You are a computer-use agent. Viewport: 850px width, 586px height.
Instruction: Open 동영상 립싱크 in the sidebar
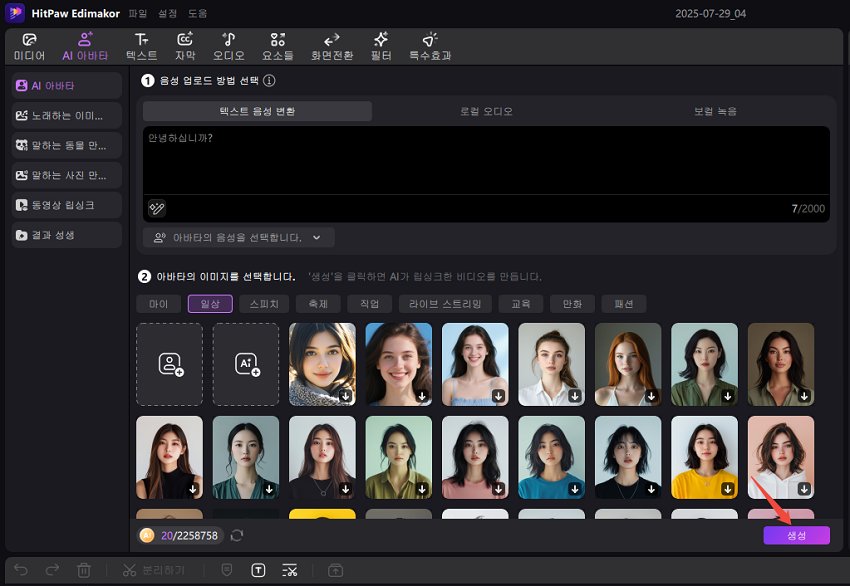tap(67, 205)
